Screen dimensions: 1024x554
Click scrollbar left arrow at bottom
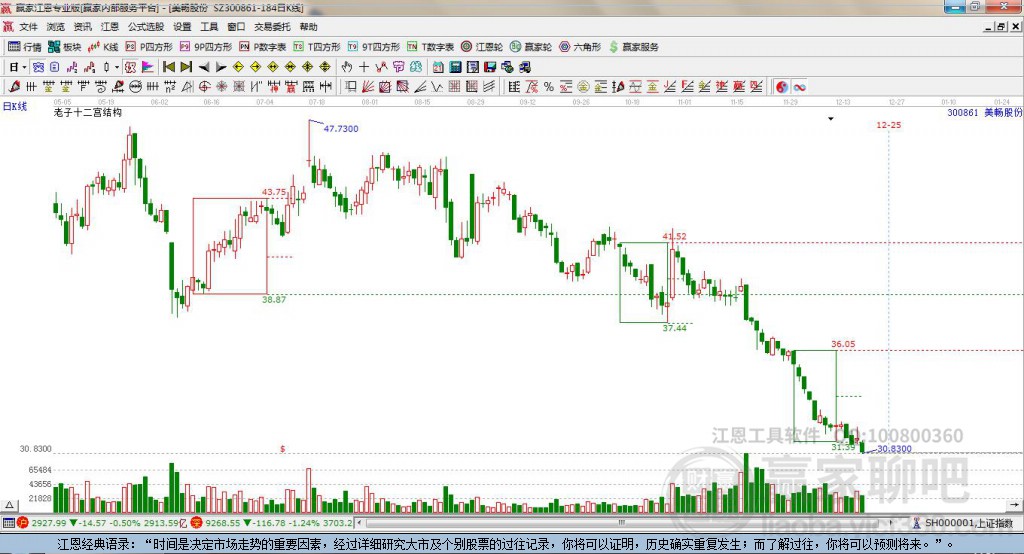pyautogui.click(x=360, y=523)
